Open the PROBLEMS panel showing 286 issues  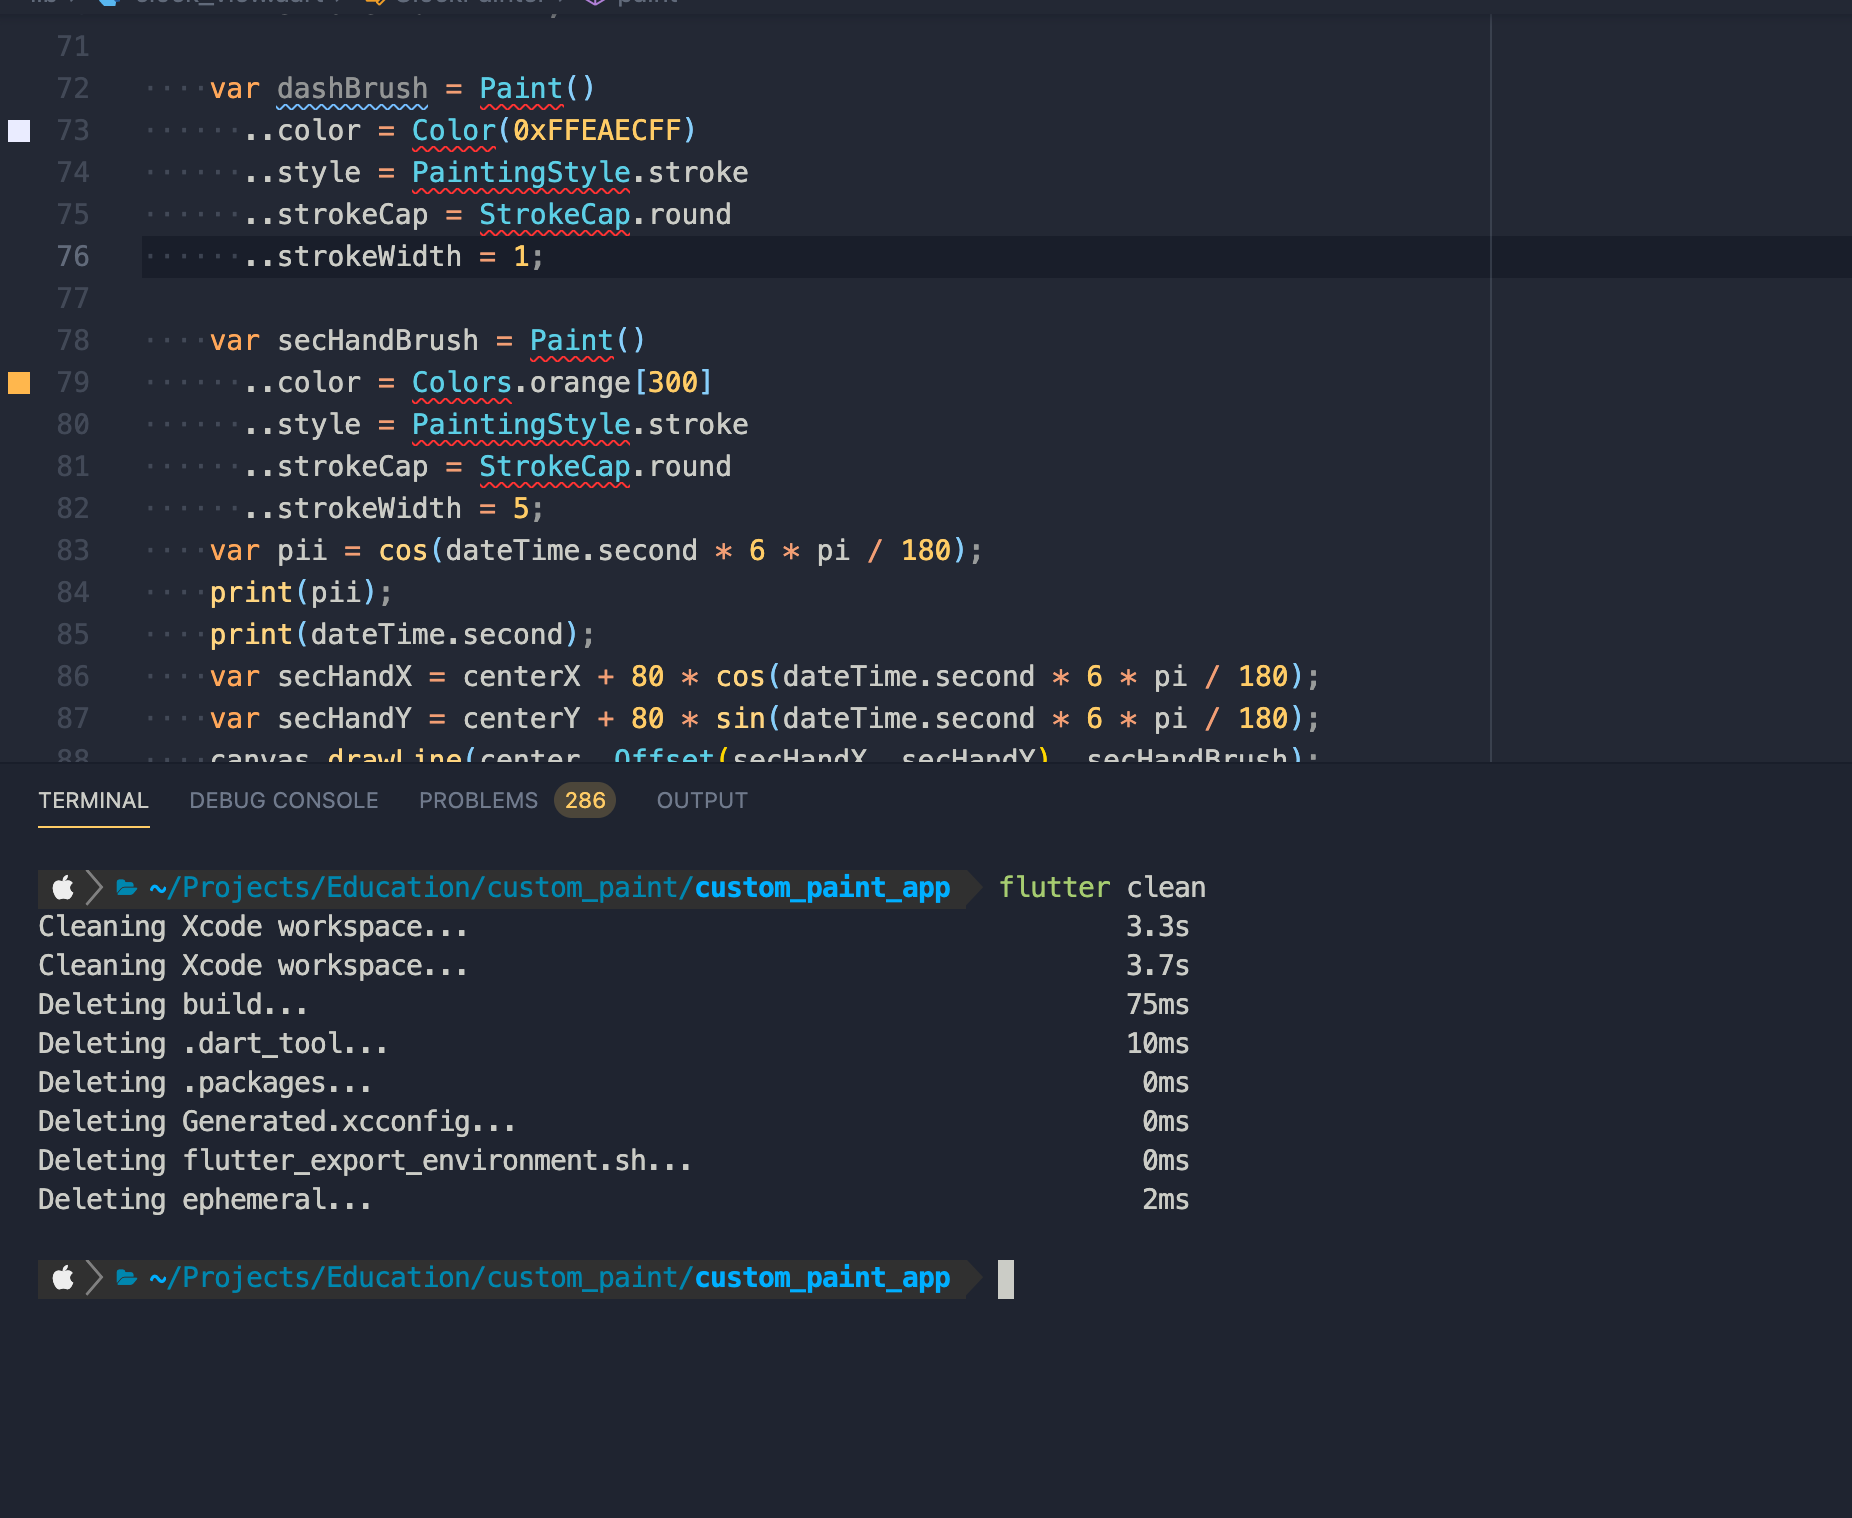tap(477, 800)
